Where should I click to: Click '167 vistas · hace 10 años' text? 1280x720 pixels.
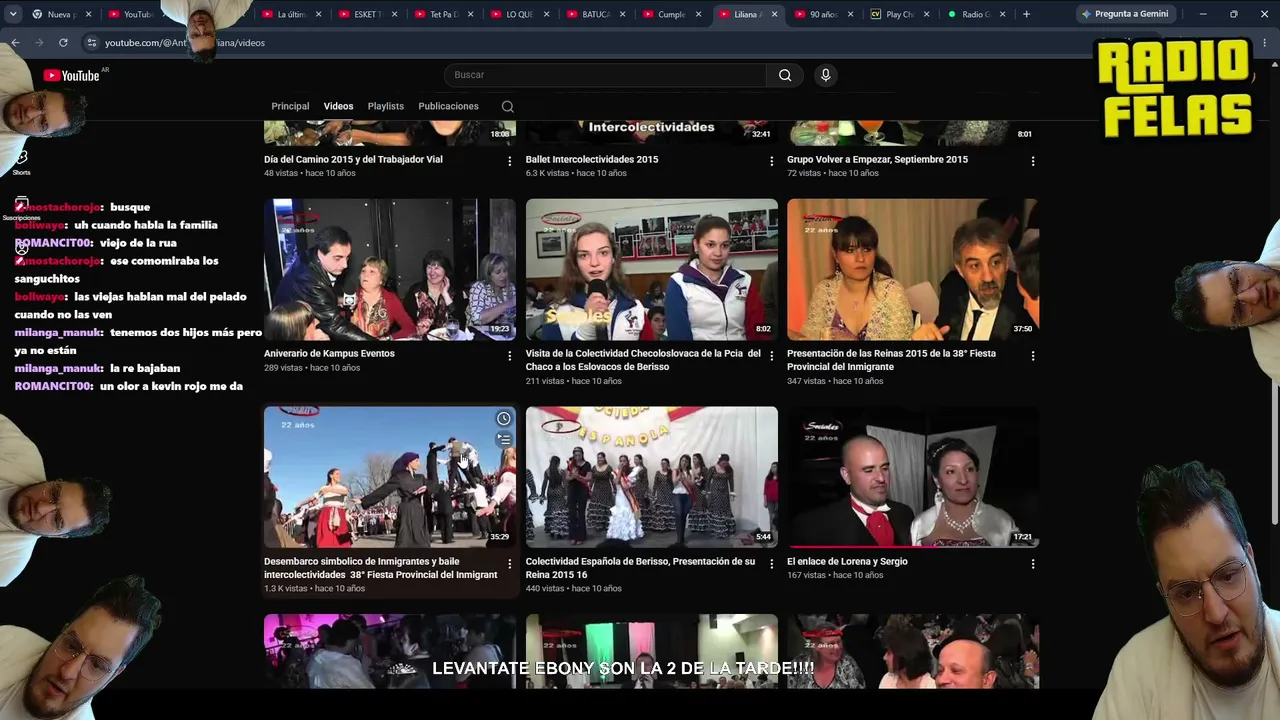coord(835,575)
